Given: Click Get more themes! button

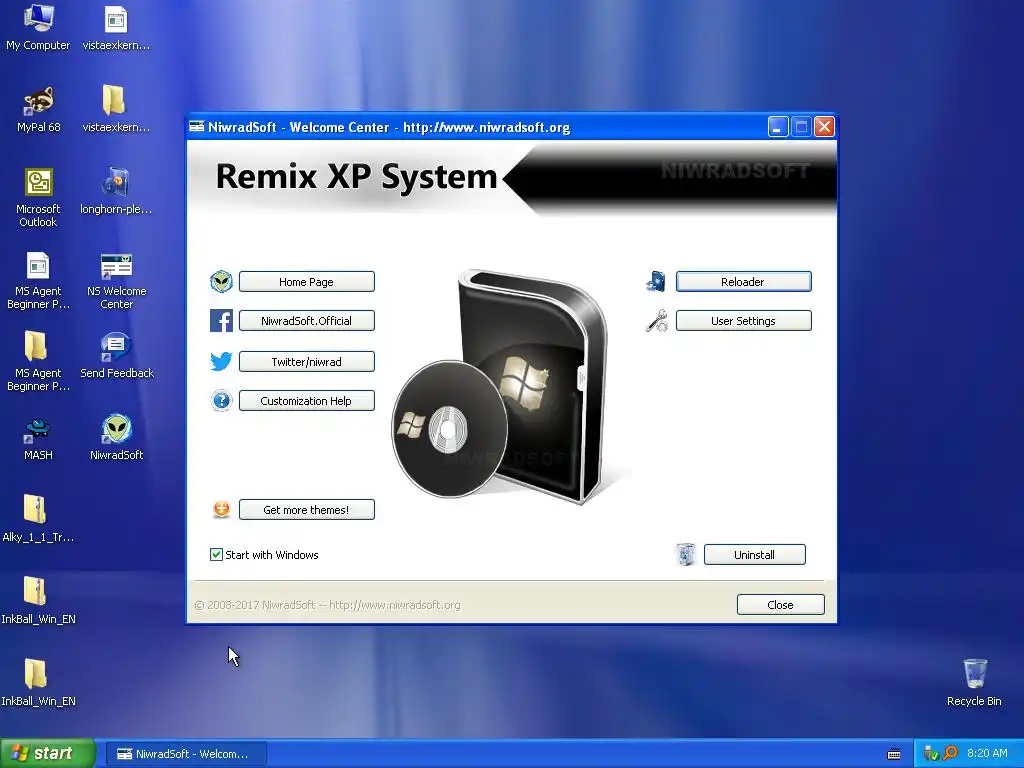Looking at the screenshot, I should tap(306, 510).
